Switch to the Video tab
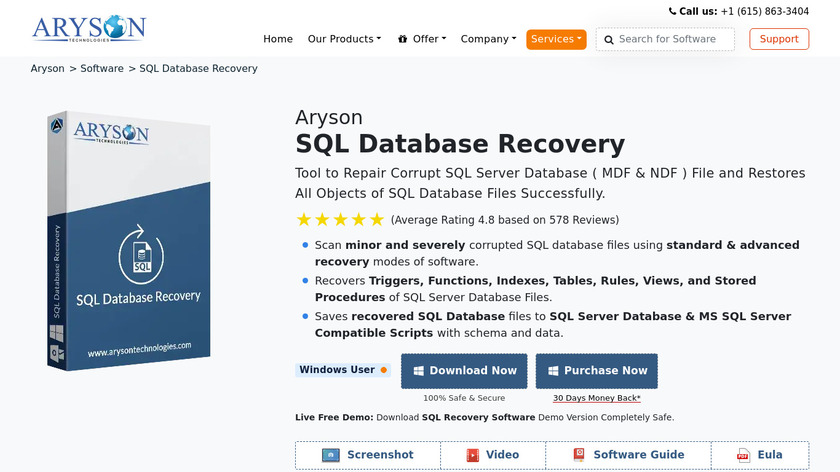 (493, 455)
